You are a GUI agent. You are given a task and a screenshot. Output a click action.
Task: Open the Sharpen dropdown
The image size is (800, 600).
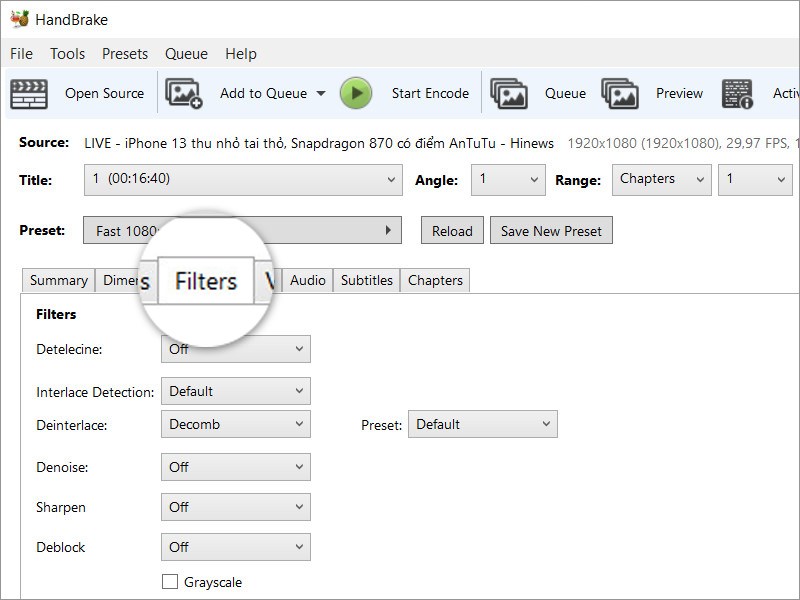click(x=236, y=507)
